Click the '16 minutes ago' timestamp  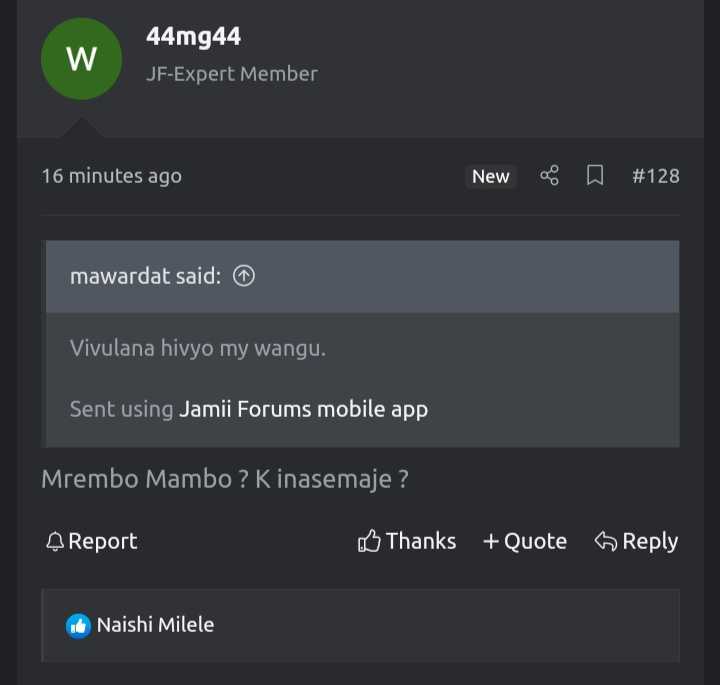pos(112,176)
